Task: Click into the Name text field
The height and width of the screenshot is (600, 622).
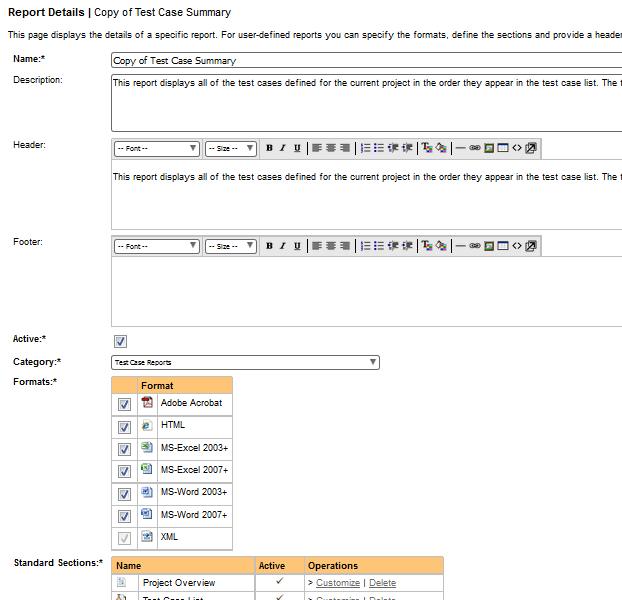Action: [x=366, y=60]
